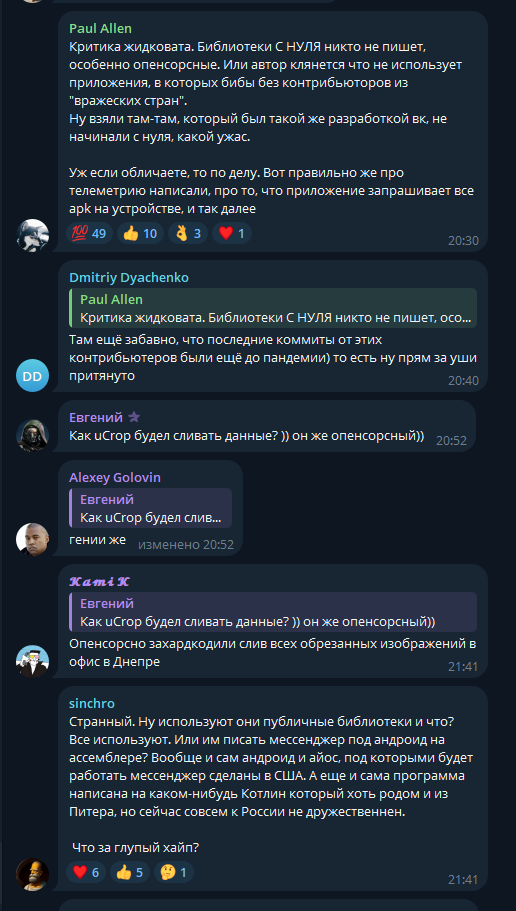Viewport: 516px width, 911px height.
Task: Open sinchro's avatar picture
Action: pyautogui.click(x=33, y=874)
